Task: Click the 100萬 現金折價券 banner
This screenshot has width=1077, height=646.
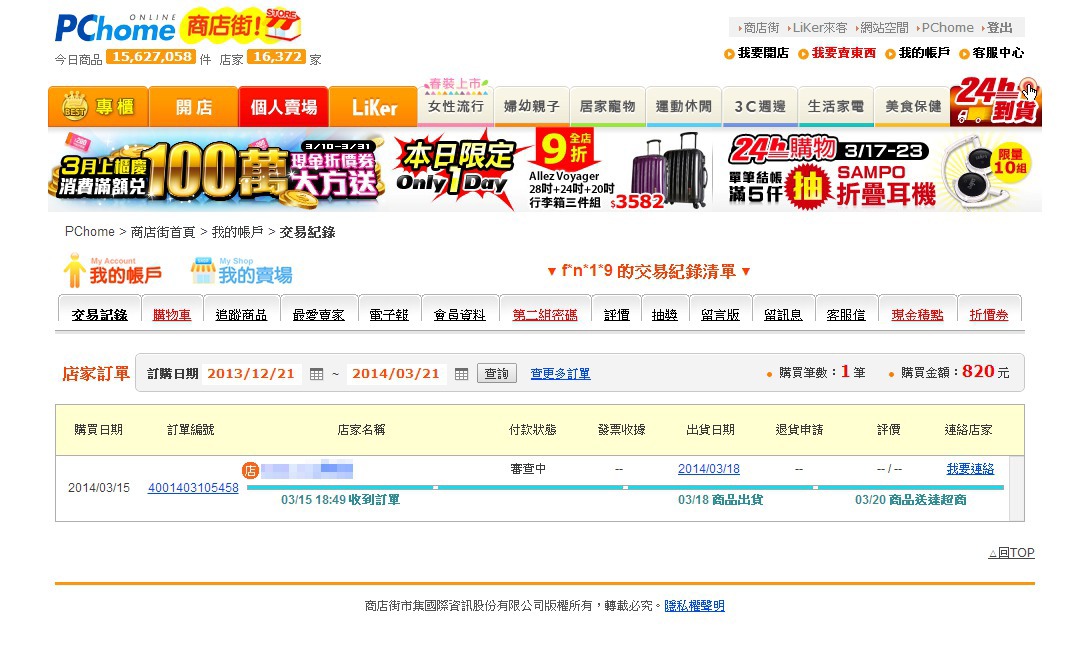Action: coord(216,170)
